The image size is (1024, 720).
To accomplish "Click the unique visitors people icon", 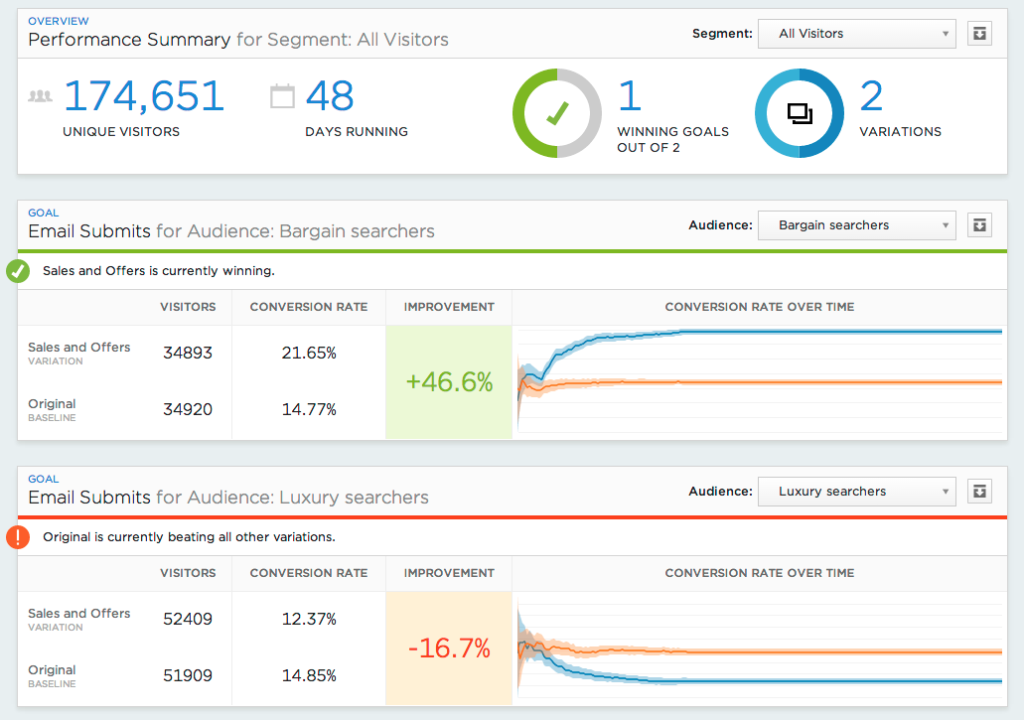I will point(38,95).
